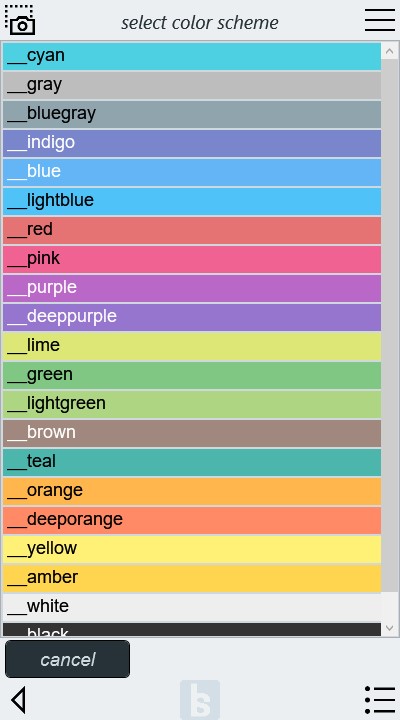Choose the indigo color scheme
This screenshot has height=720, width=400.
192,143
